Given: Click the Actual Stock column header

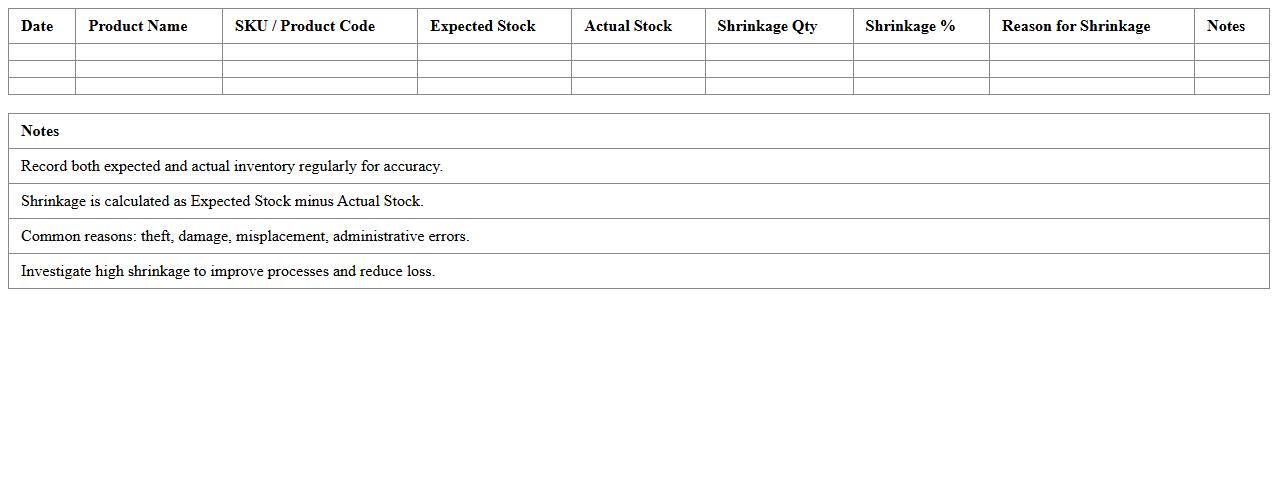Looking at the screenshot, I should (x=628, y=26).
